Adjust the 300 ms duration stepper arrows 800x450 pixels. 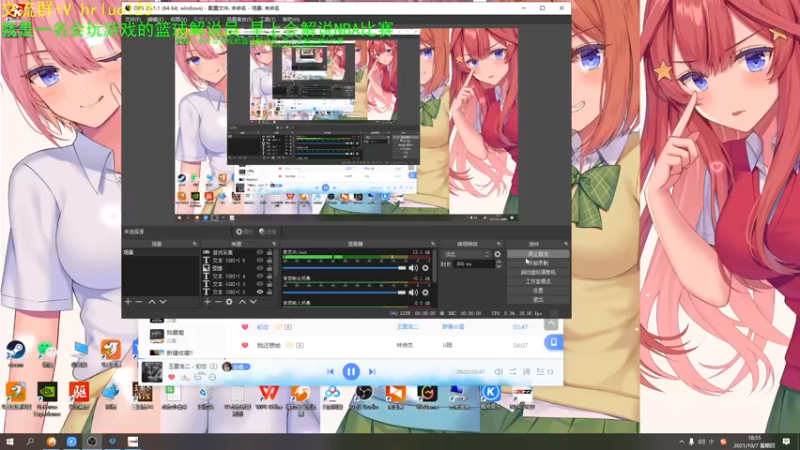click(498, 264)
